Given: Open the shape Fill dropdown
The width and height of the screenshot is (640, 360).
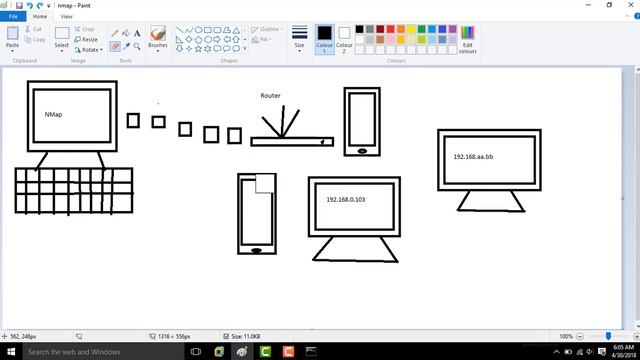Looking at the screenshot, I should click(262, 40).
